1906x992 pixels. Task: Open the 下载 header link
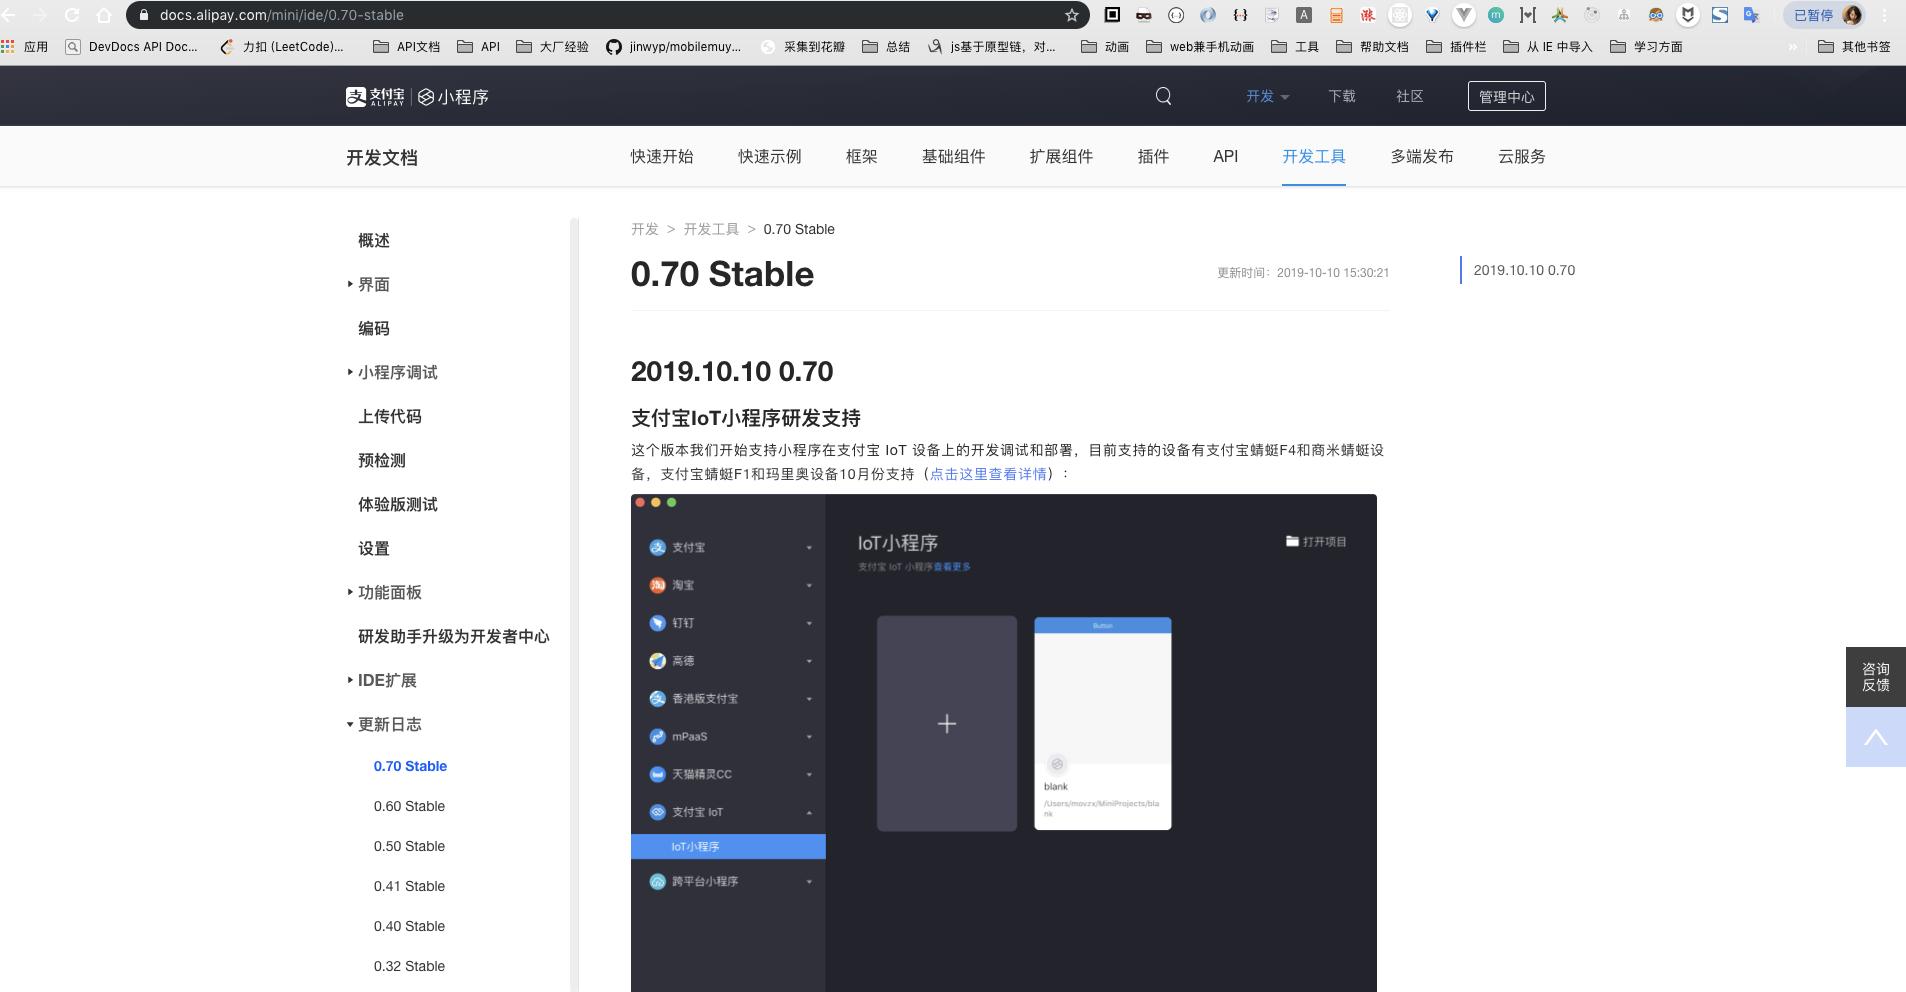coord(1342,96)
